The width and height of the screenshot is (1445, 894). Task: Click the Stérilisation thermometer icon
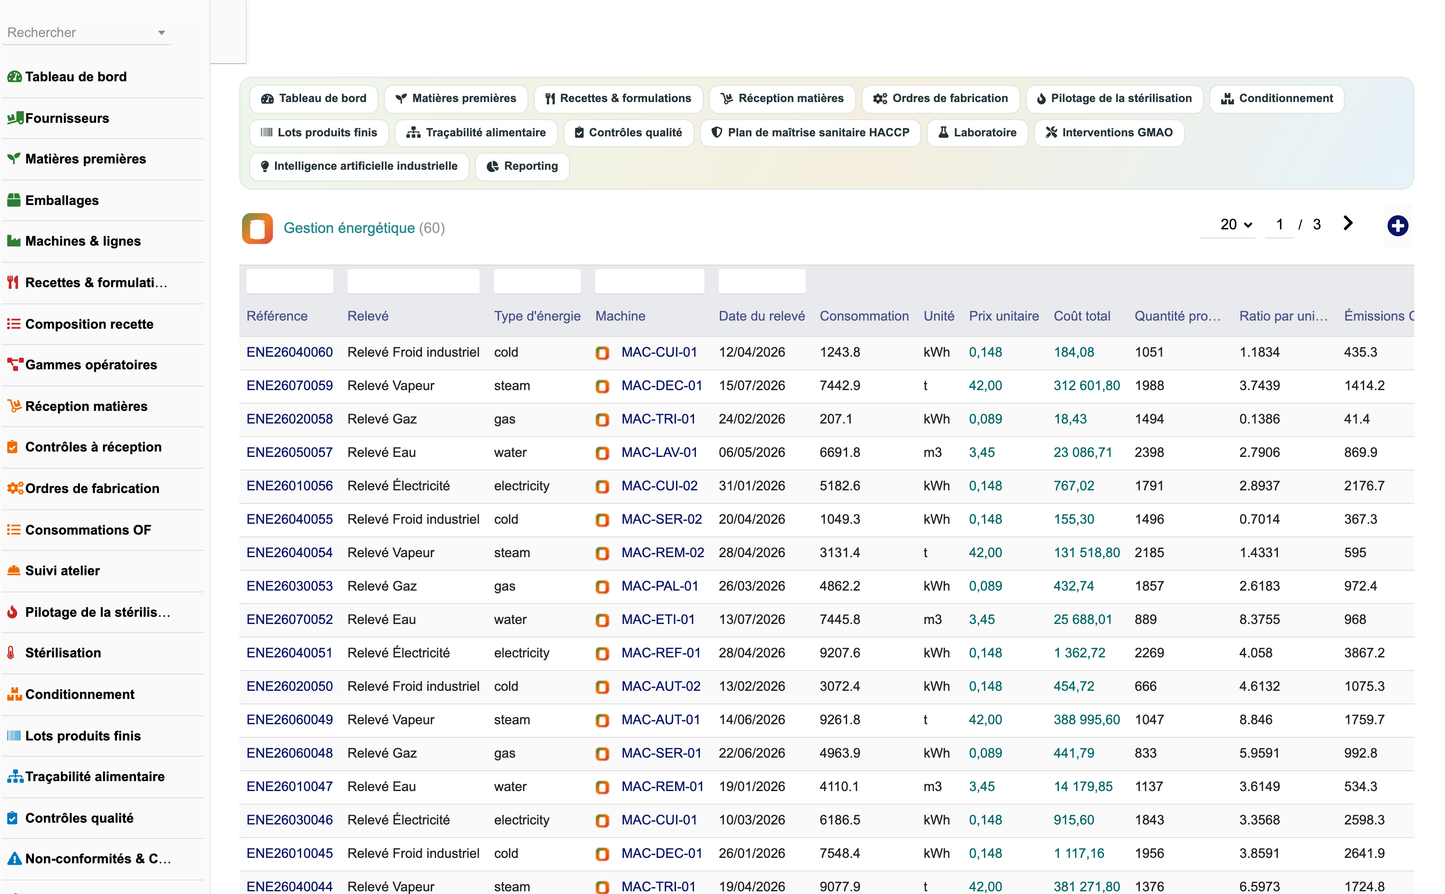point(11,653)
